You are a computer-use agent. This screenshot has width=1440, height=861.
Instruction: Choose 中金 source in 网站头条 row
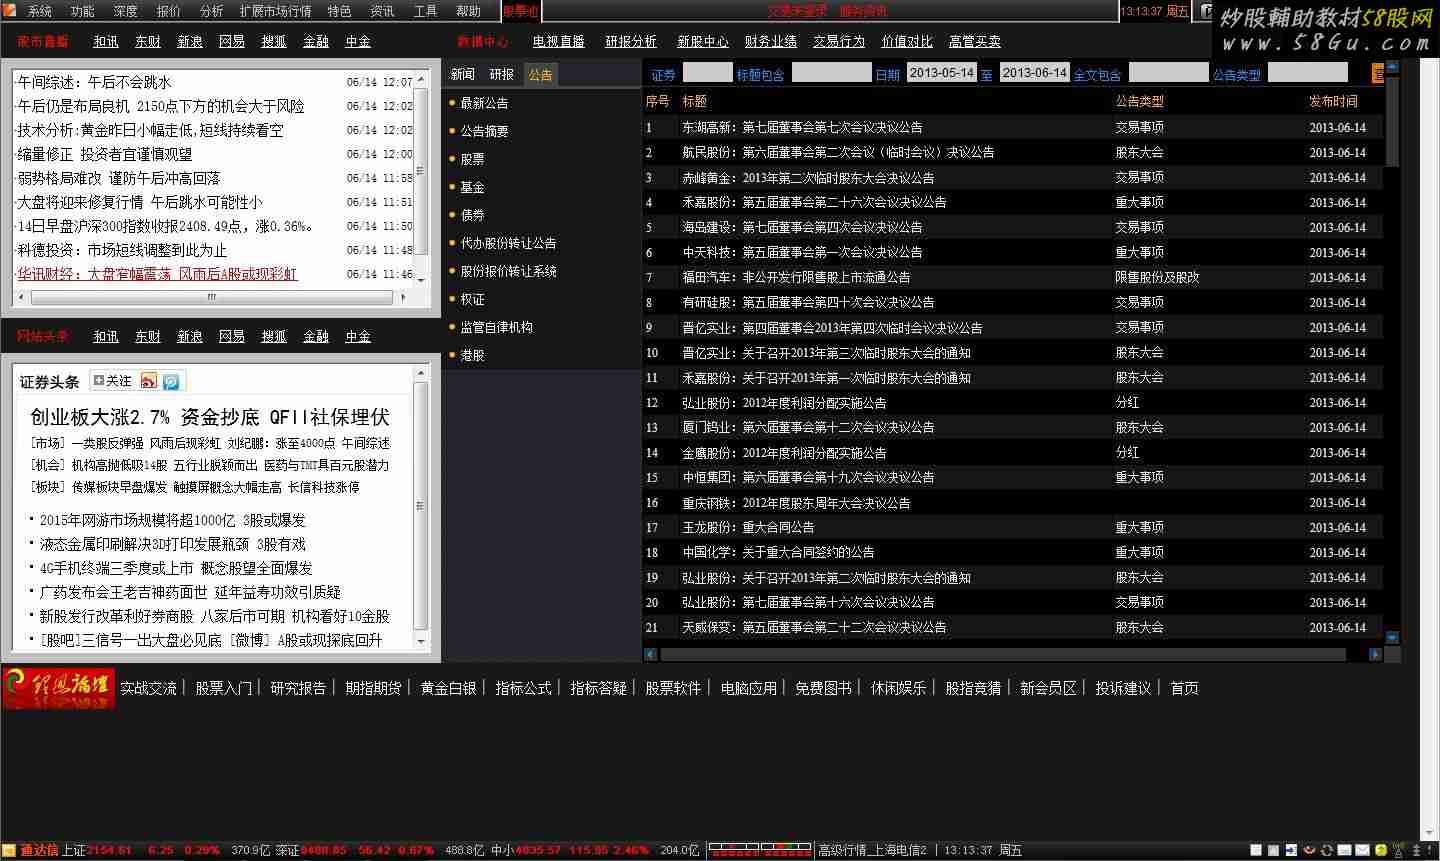(x=358, y=337)
